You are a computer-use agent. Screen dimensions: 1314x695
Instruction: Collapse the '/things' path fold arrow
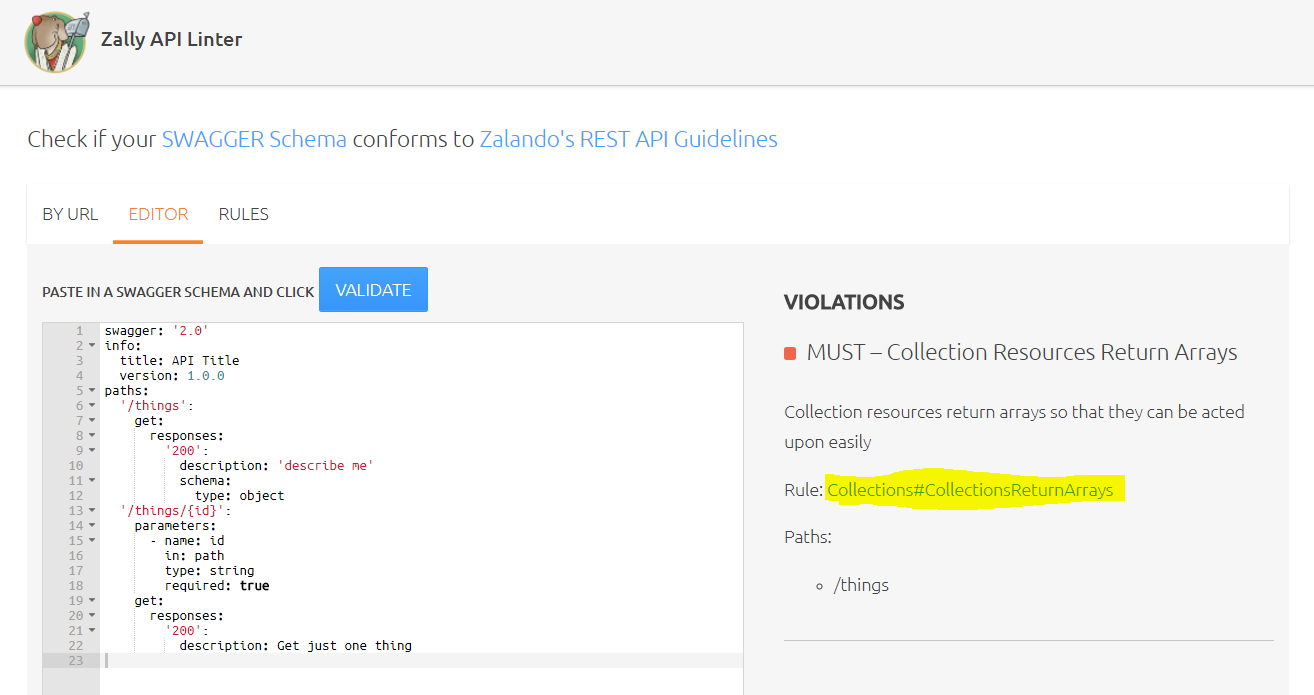(93, 405)
